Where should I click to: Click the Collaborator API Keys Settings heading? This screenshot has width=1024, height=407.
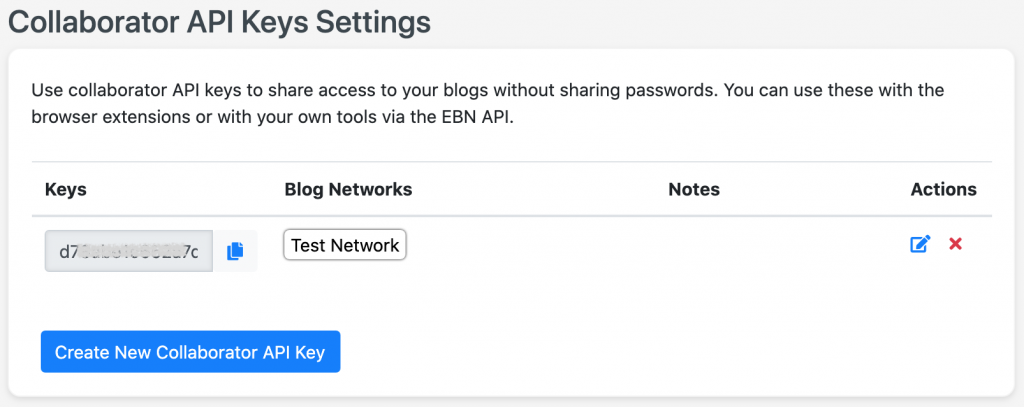tap(219, 22)
